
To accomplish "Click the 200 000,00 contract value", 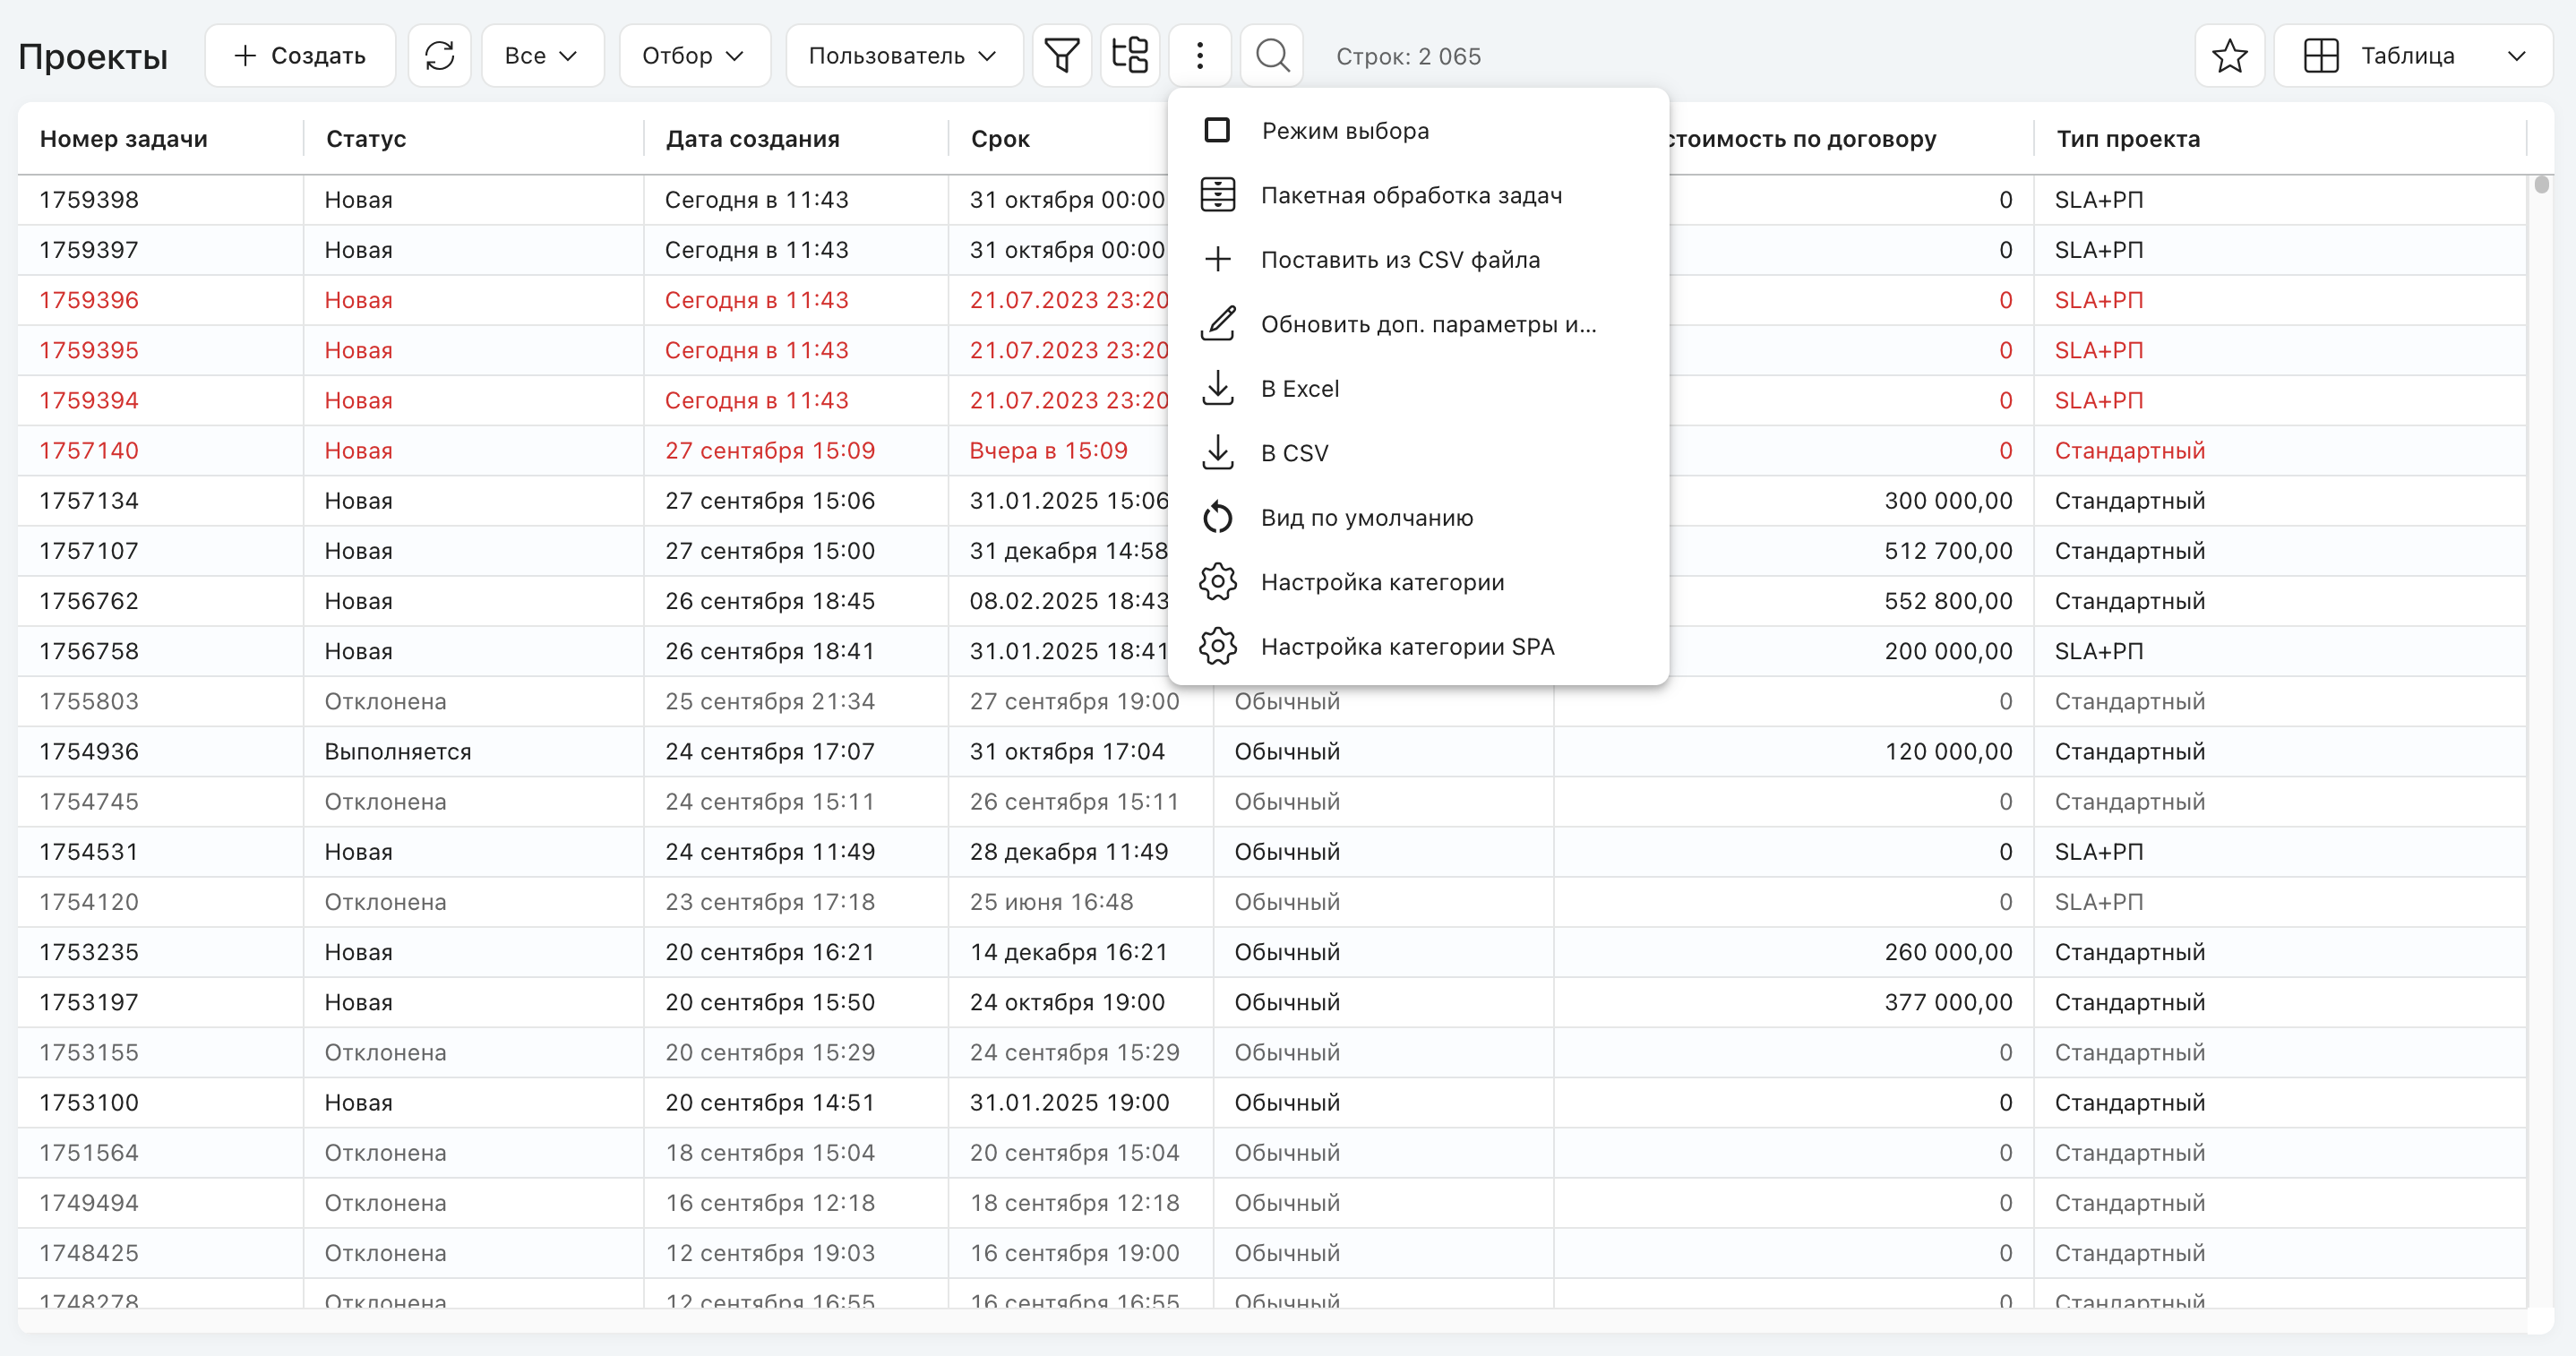I will 1948,650.
